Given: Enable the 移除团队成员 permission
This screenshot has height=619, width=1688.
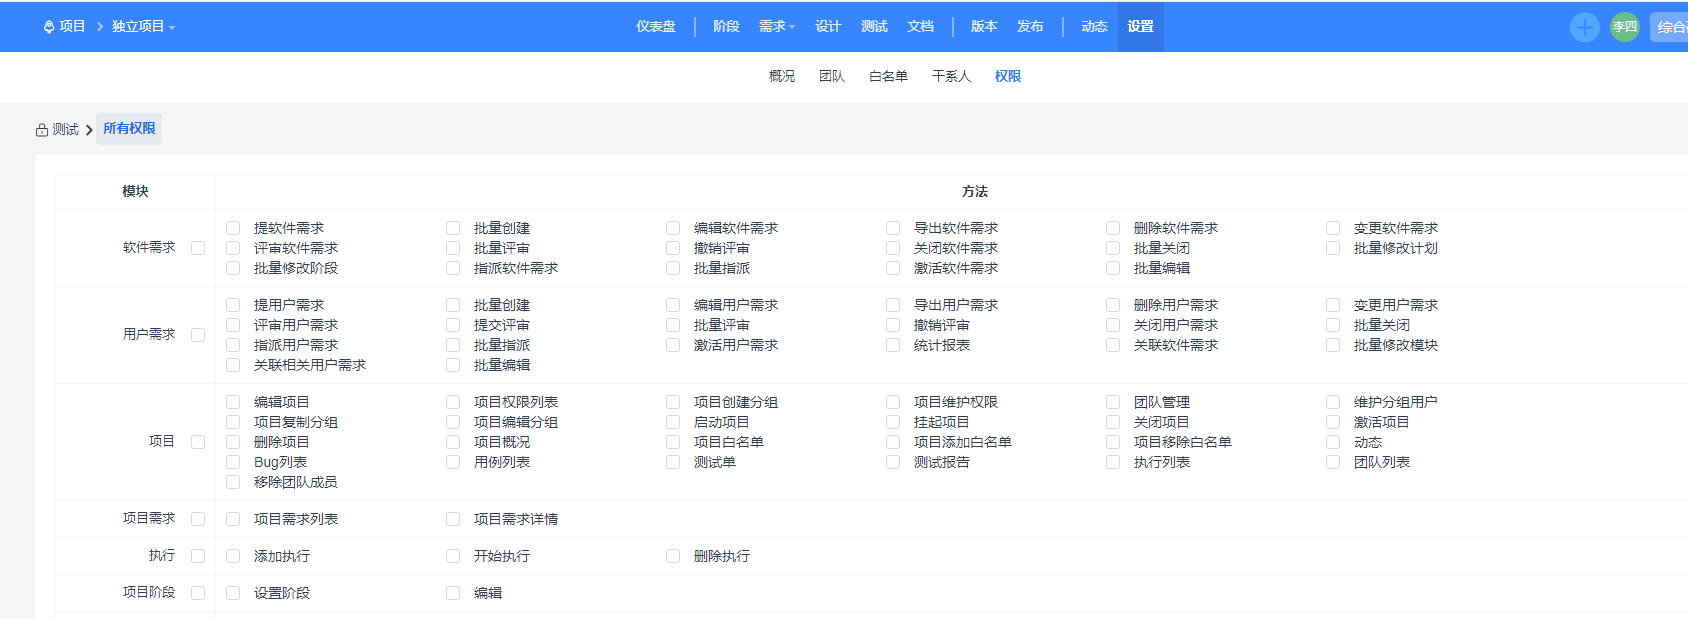Looking at the screenshot, I should [x=233, y=482].
